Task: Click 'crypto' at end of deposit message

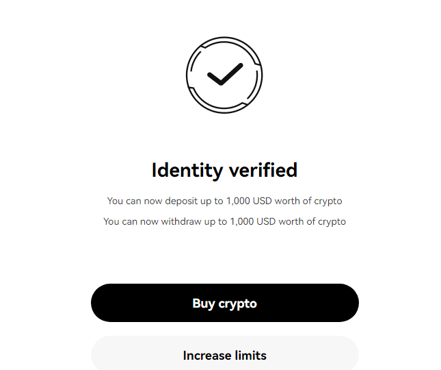Action: (328, 201)
